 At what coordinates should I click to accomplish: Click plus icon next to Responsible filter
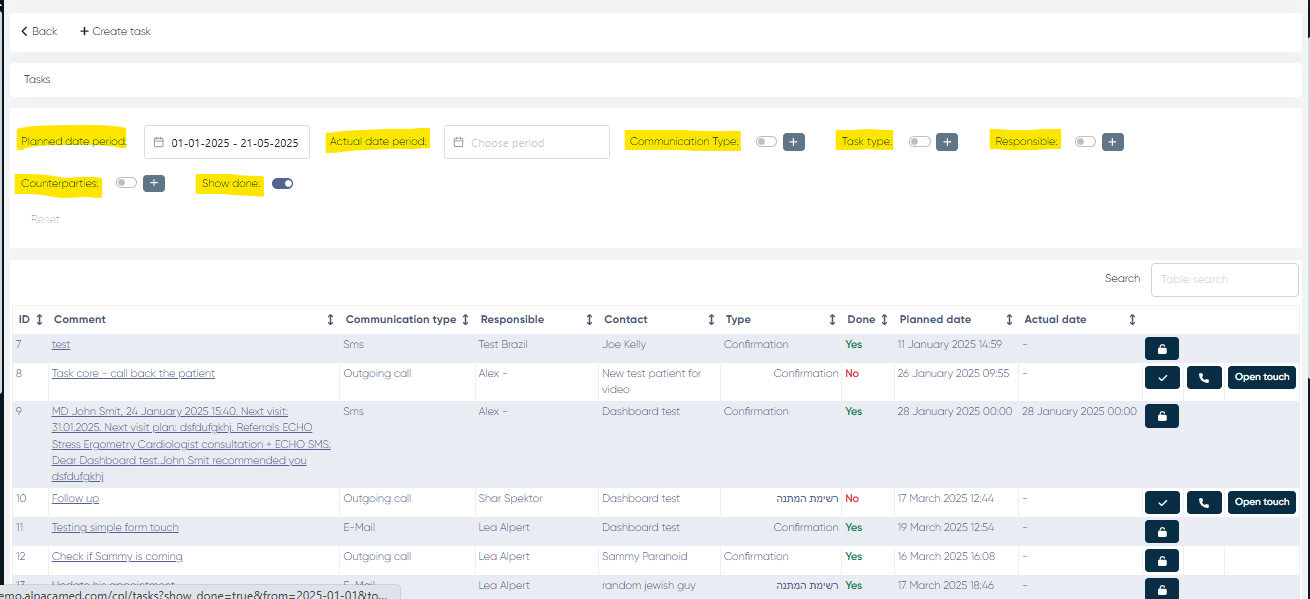(1113, 142)
